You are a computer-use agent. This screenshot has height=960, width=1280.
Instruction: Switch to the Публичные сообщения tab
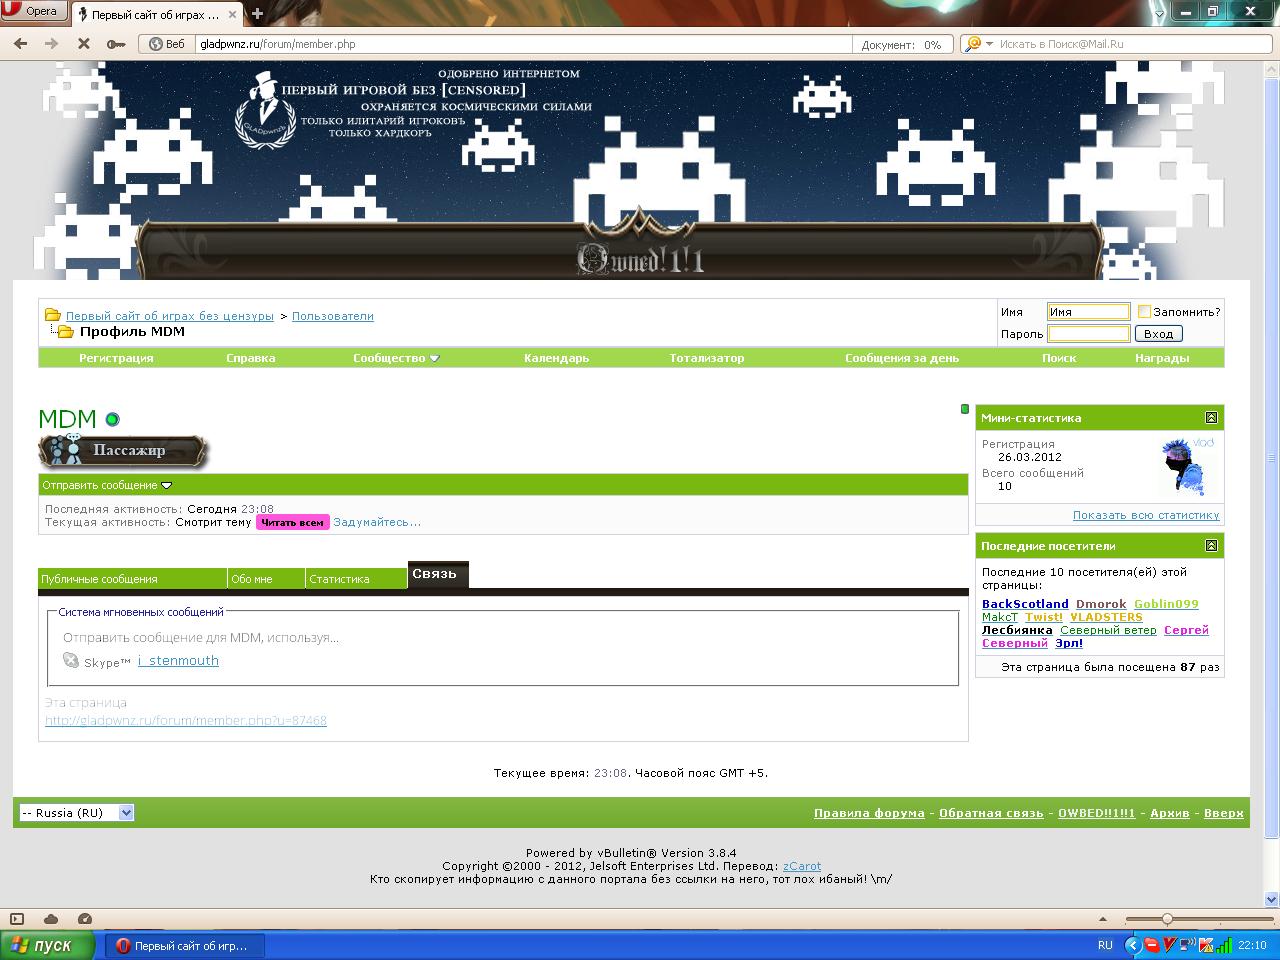[x=99, y=579]
